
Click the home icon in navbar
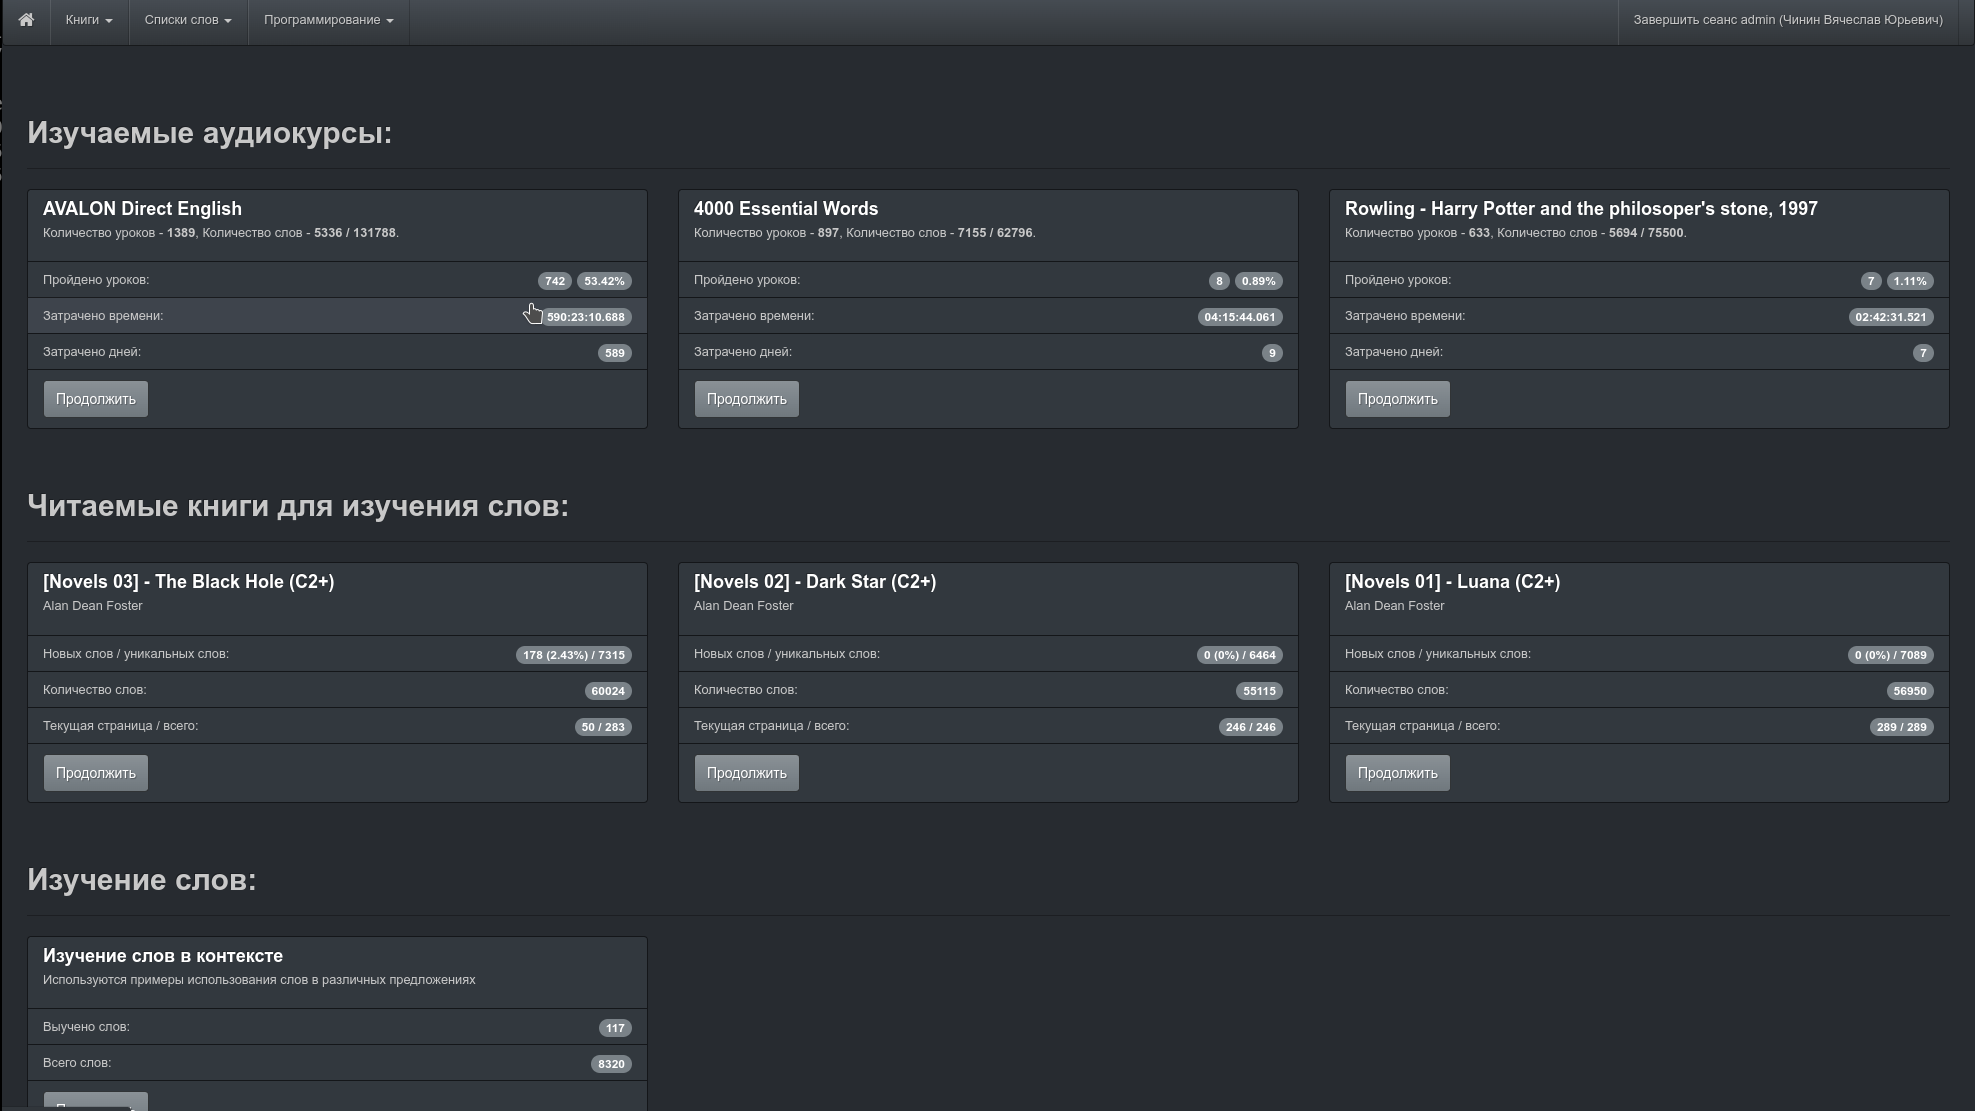[26, 20]
